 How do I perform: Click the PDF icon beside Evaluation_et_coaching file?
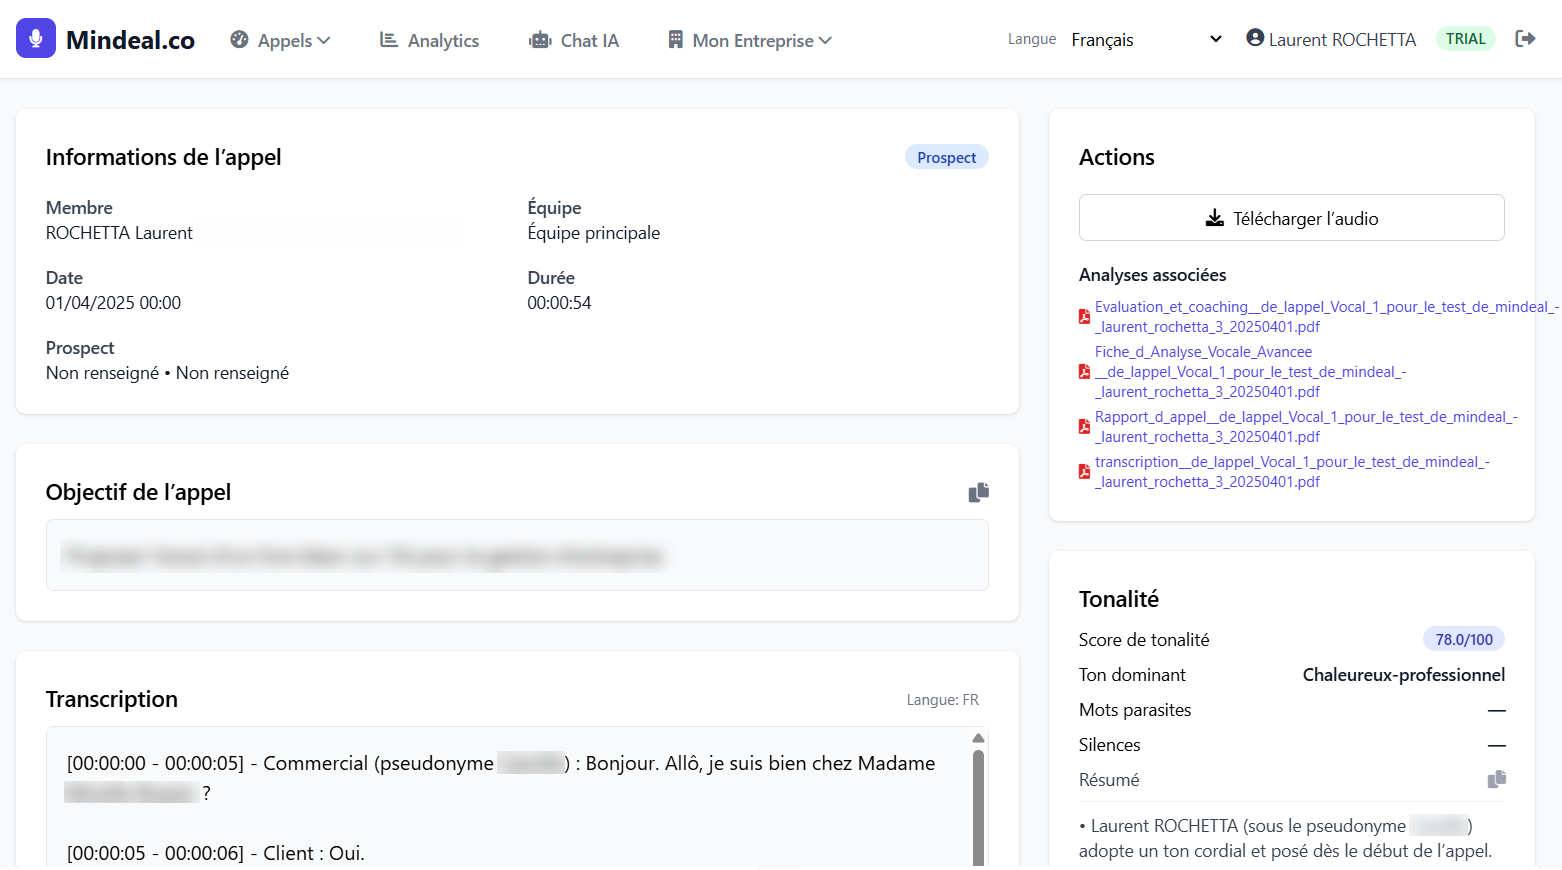(1084, 317)
